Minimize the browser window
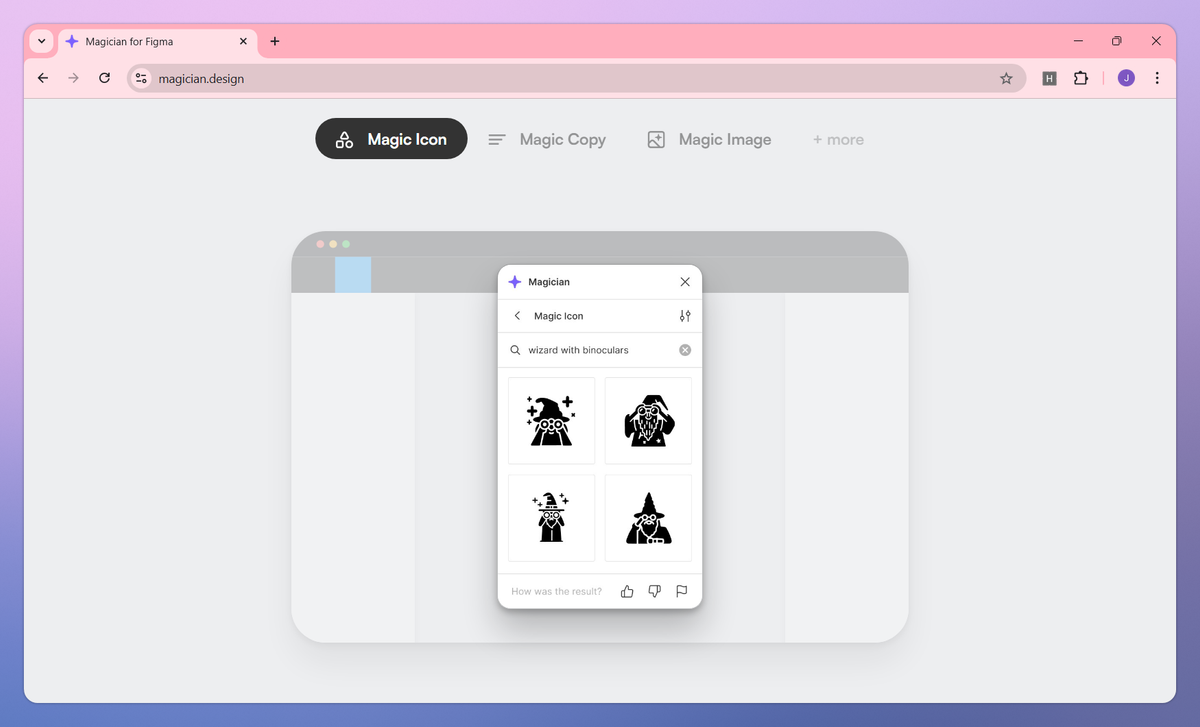The width and height of the screenshot is (1200, 727). (x=1078, y=41)
